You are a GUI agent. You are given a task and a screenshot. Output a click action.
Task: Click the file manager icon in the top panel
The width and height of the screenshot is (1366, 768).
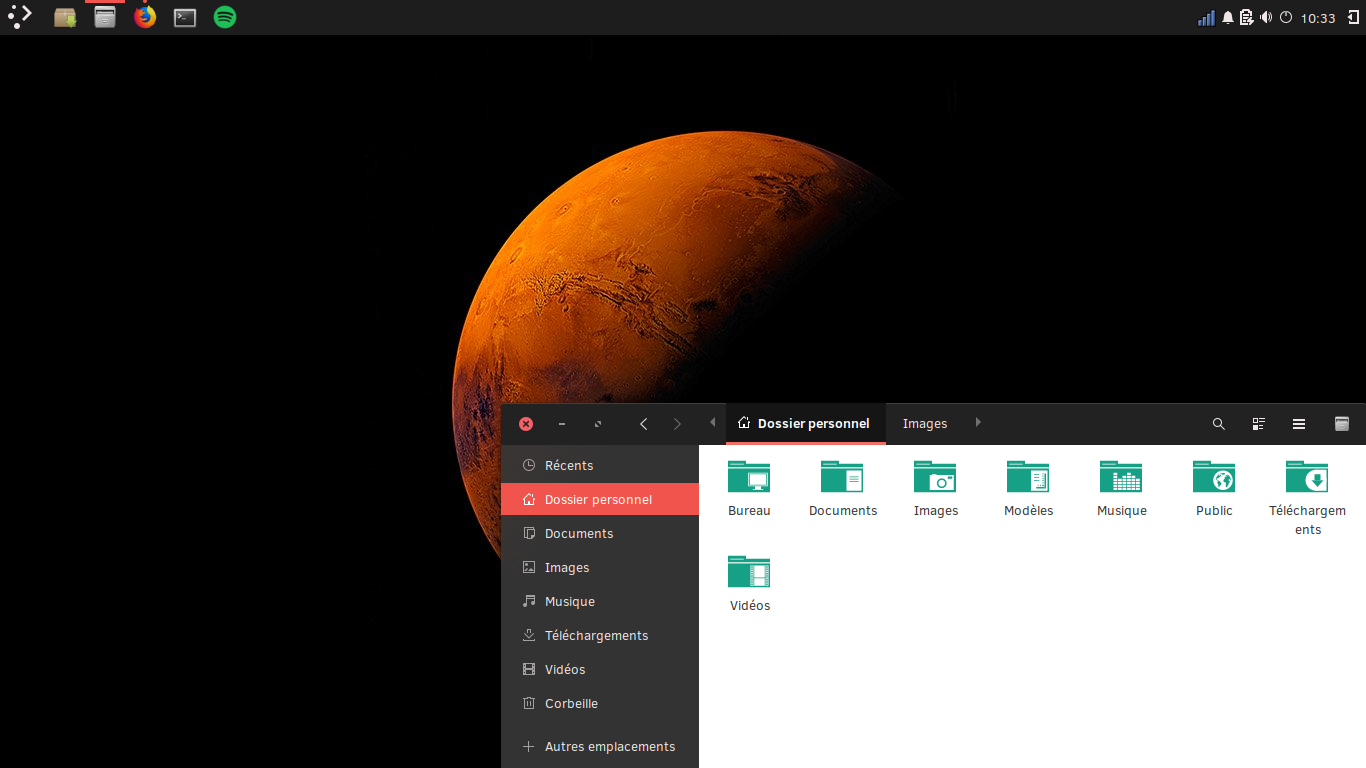coord(105,17)
